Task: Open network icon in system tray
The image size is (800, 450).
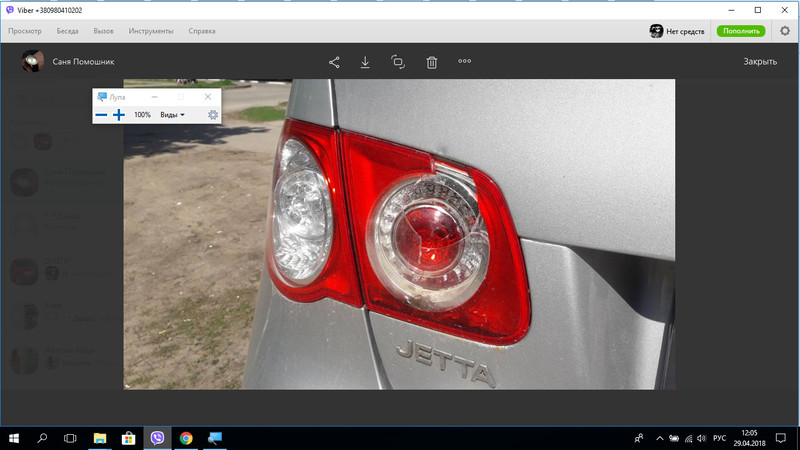Action: click(688, 438)
